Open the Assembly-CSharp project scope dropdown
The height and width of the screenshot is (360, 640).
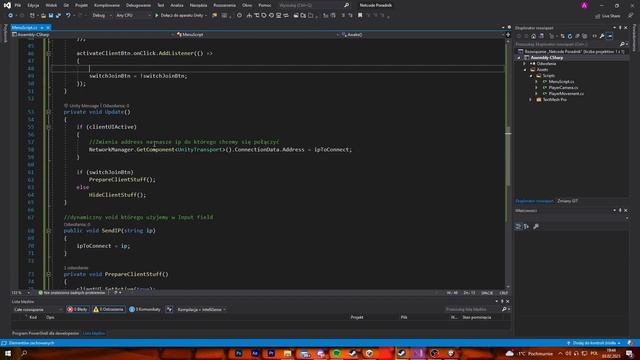pyautogui.click(x=92, y=35)
